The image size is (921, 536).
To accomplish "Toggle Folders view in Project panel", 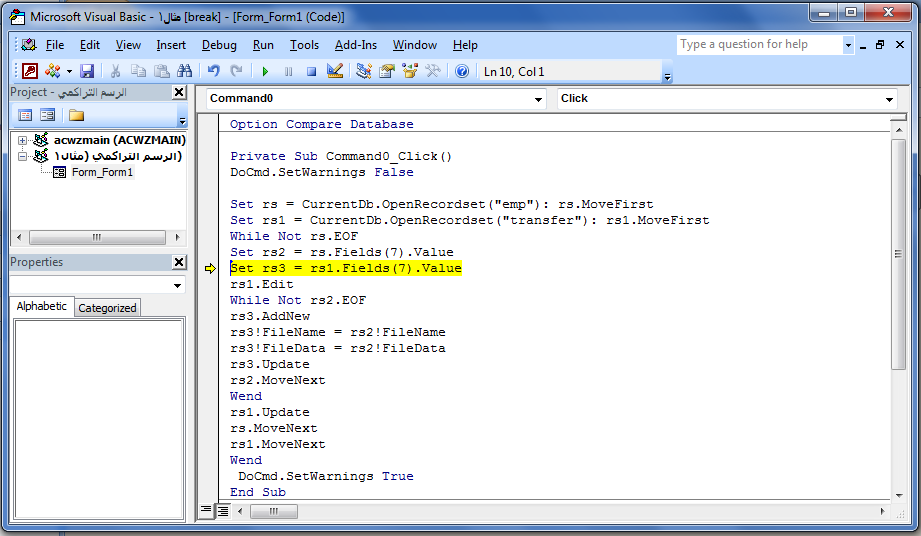I will pos(76,115).
